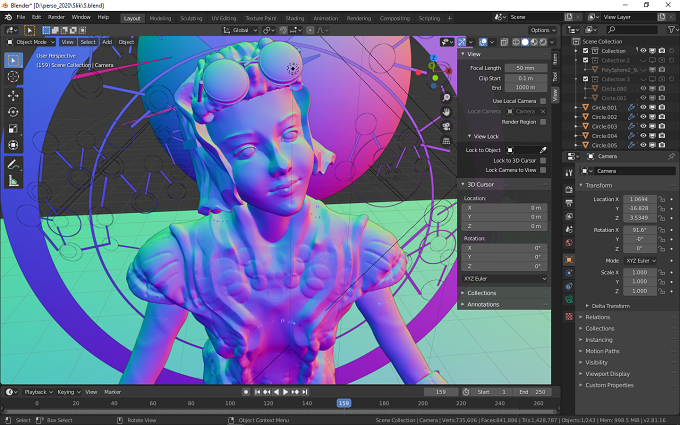Activate the 3D Cursor tool
The image size is (680, 425).
13,77
